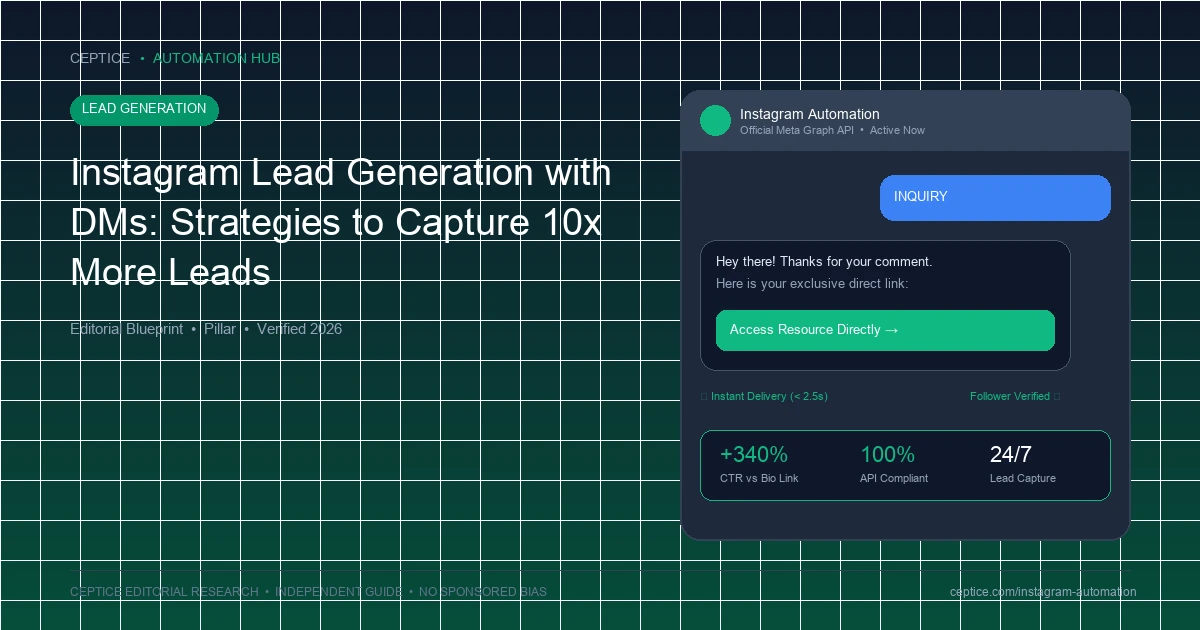The width and height of the screenshot is (1200, 630).
Task: Click 'CEPTICE EDITORIAL RESEARCH' footer text
Action: pos(164,592)
